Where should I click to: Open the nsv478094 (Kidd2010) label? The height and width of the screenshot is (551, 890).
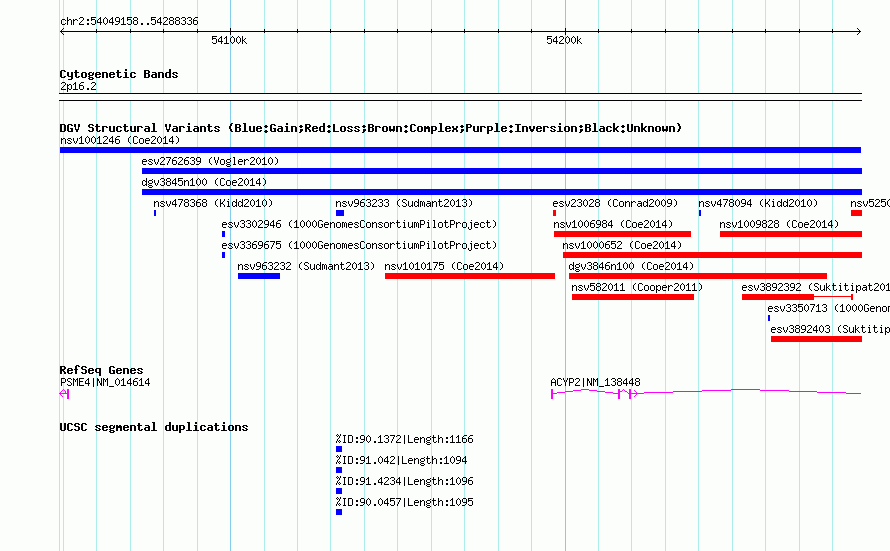click(758, 203)
